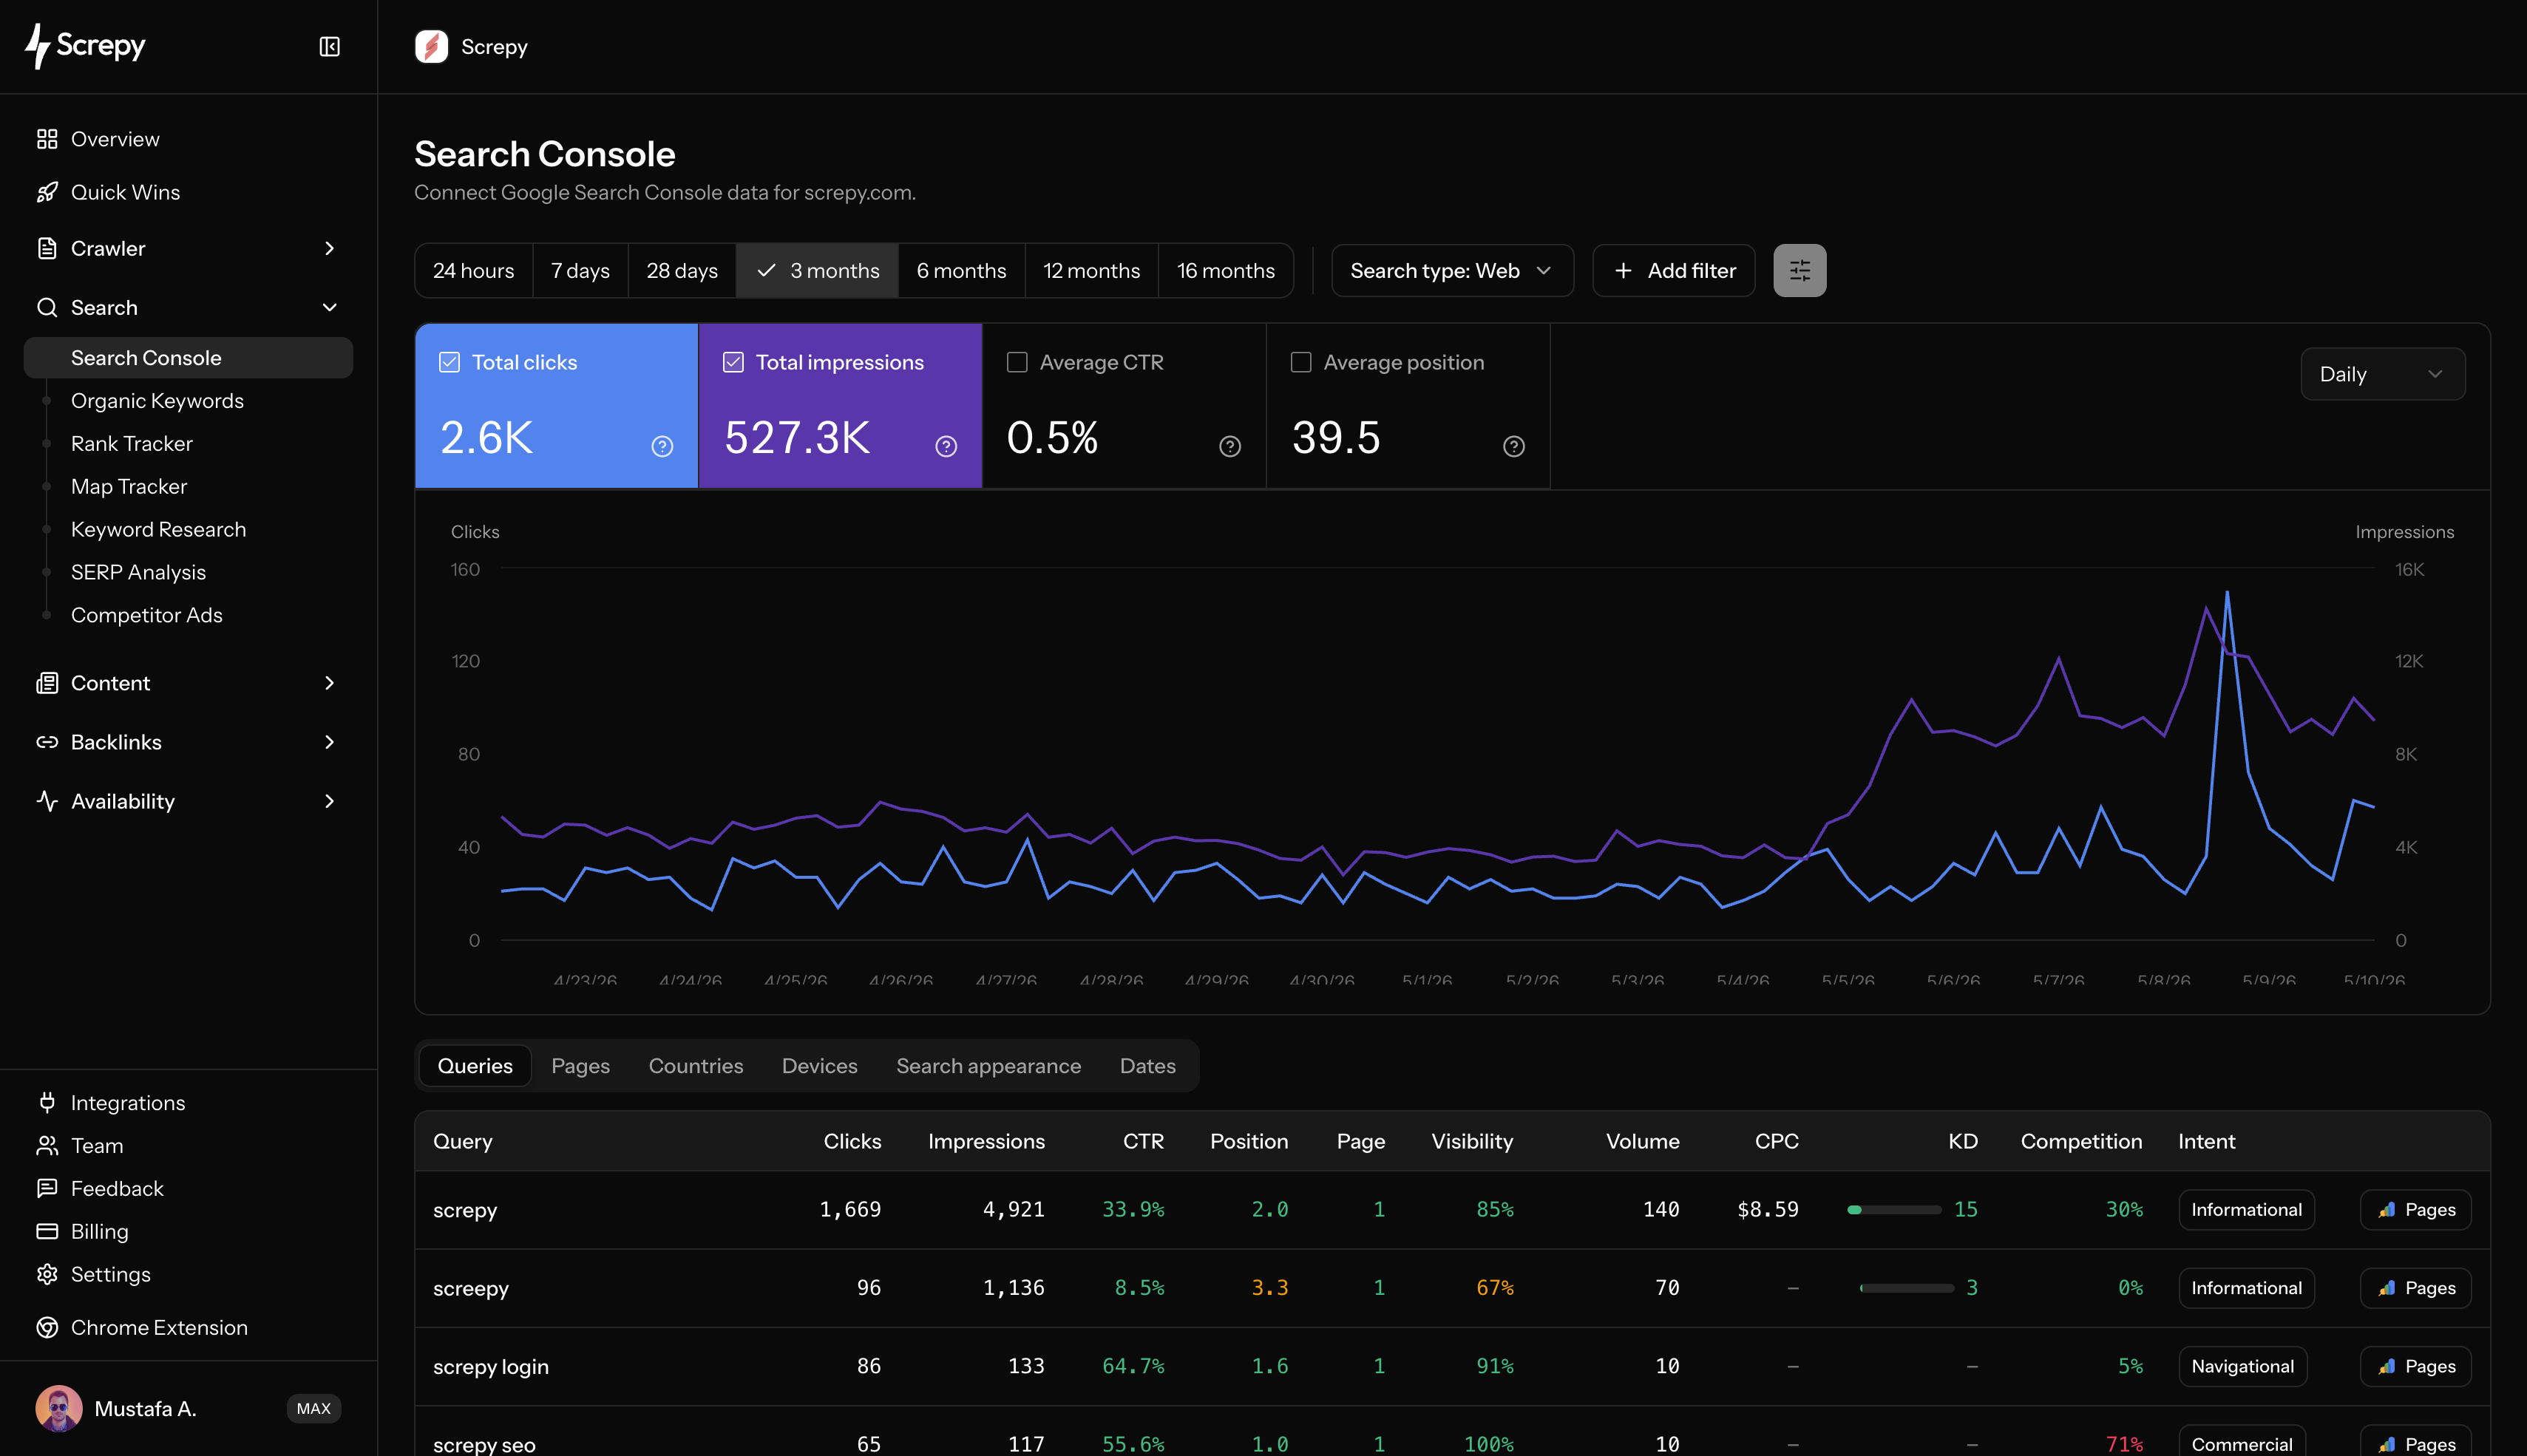The width and height of the screenshot is (2527, 1456).
Task: Click the plus icon in Add filter
Action: coord(1623,270)
